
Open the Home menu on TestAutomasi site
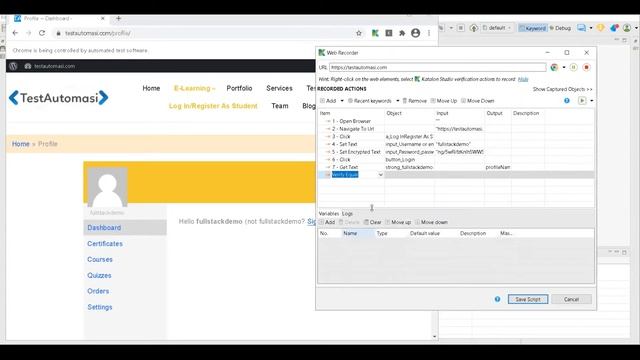coord(151,88)
